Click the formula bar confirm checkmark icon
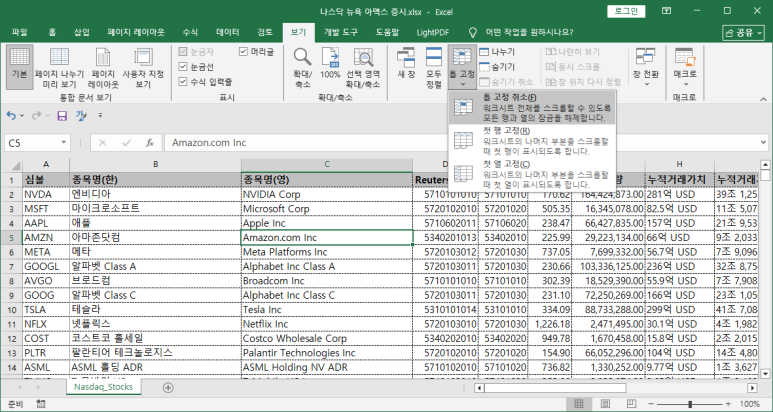The width and height of the screenshot is (773, 412). 127,143
